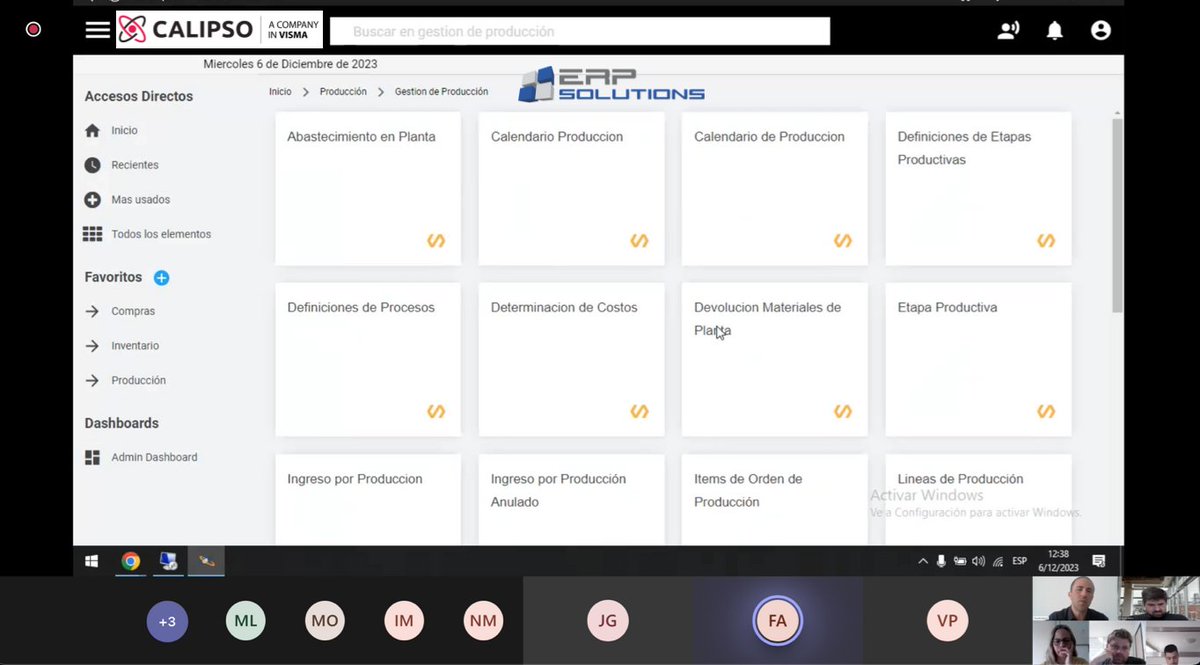Click the arrow icon next to Inventario
Viewport: 1200px width, 665px height.
[x=92, y=346]
